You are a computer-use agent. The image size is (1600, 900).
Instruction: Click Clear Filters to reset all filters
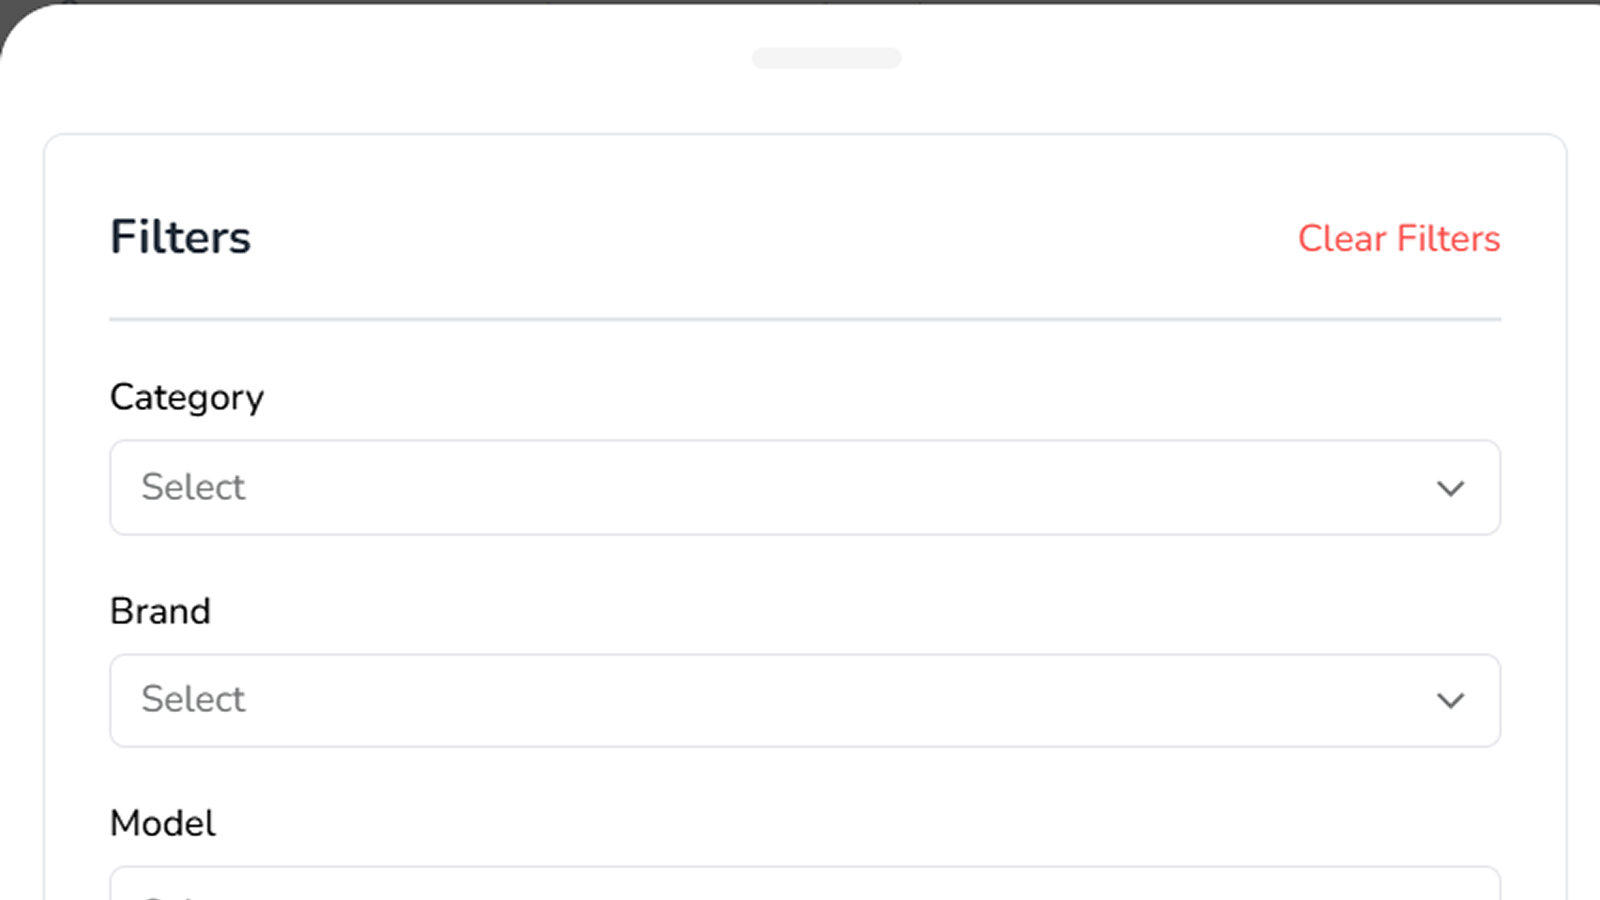(x=1399, y=239)
